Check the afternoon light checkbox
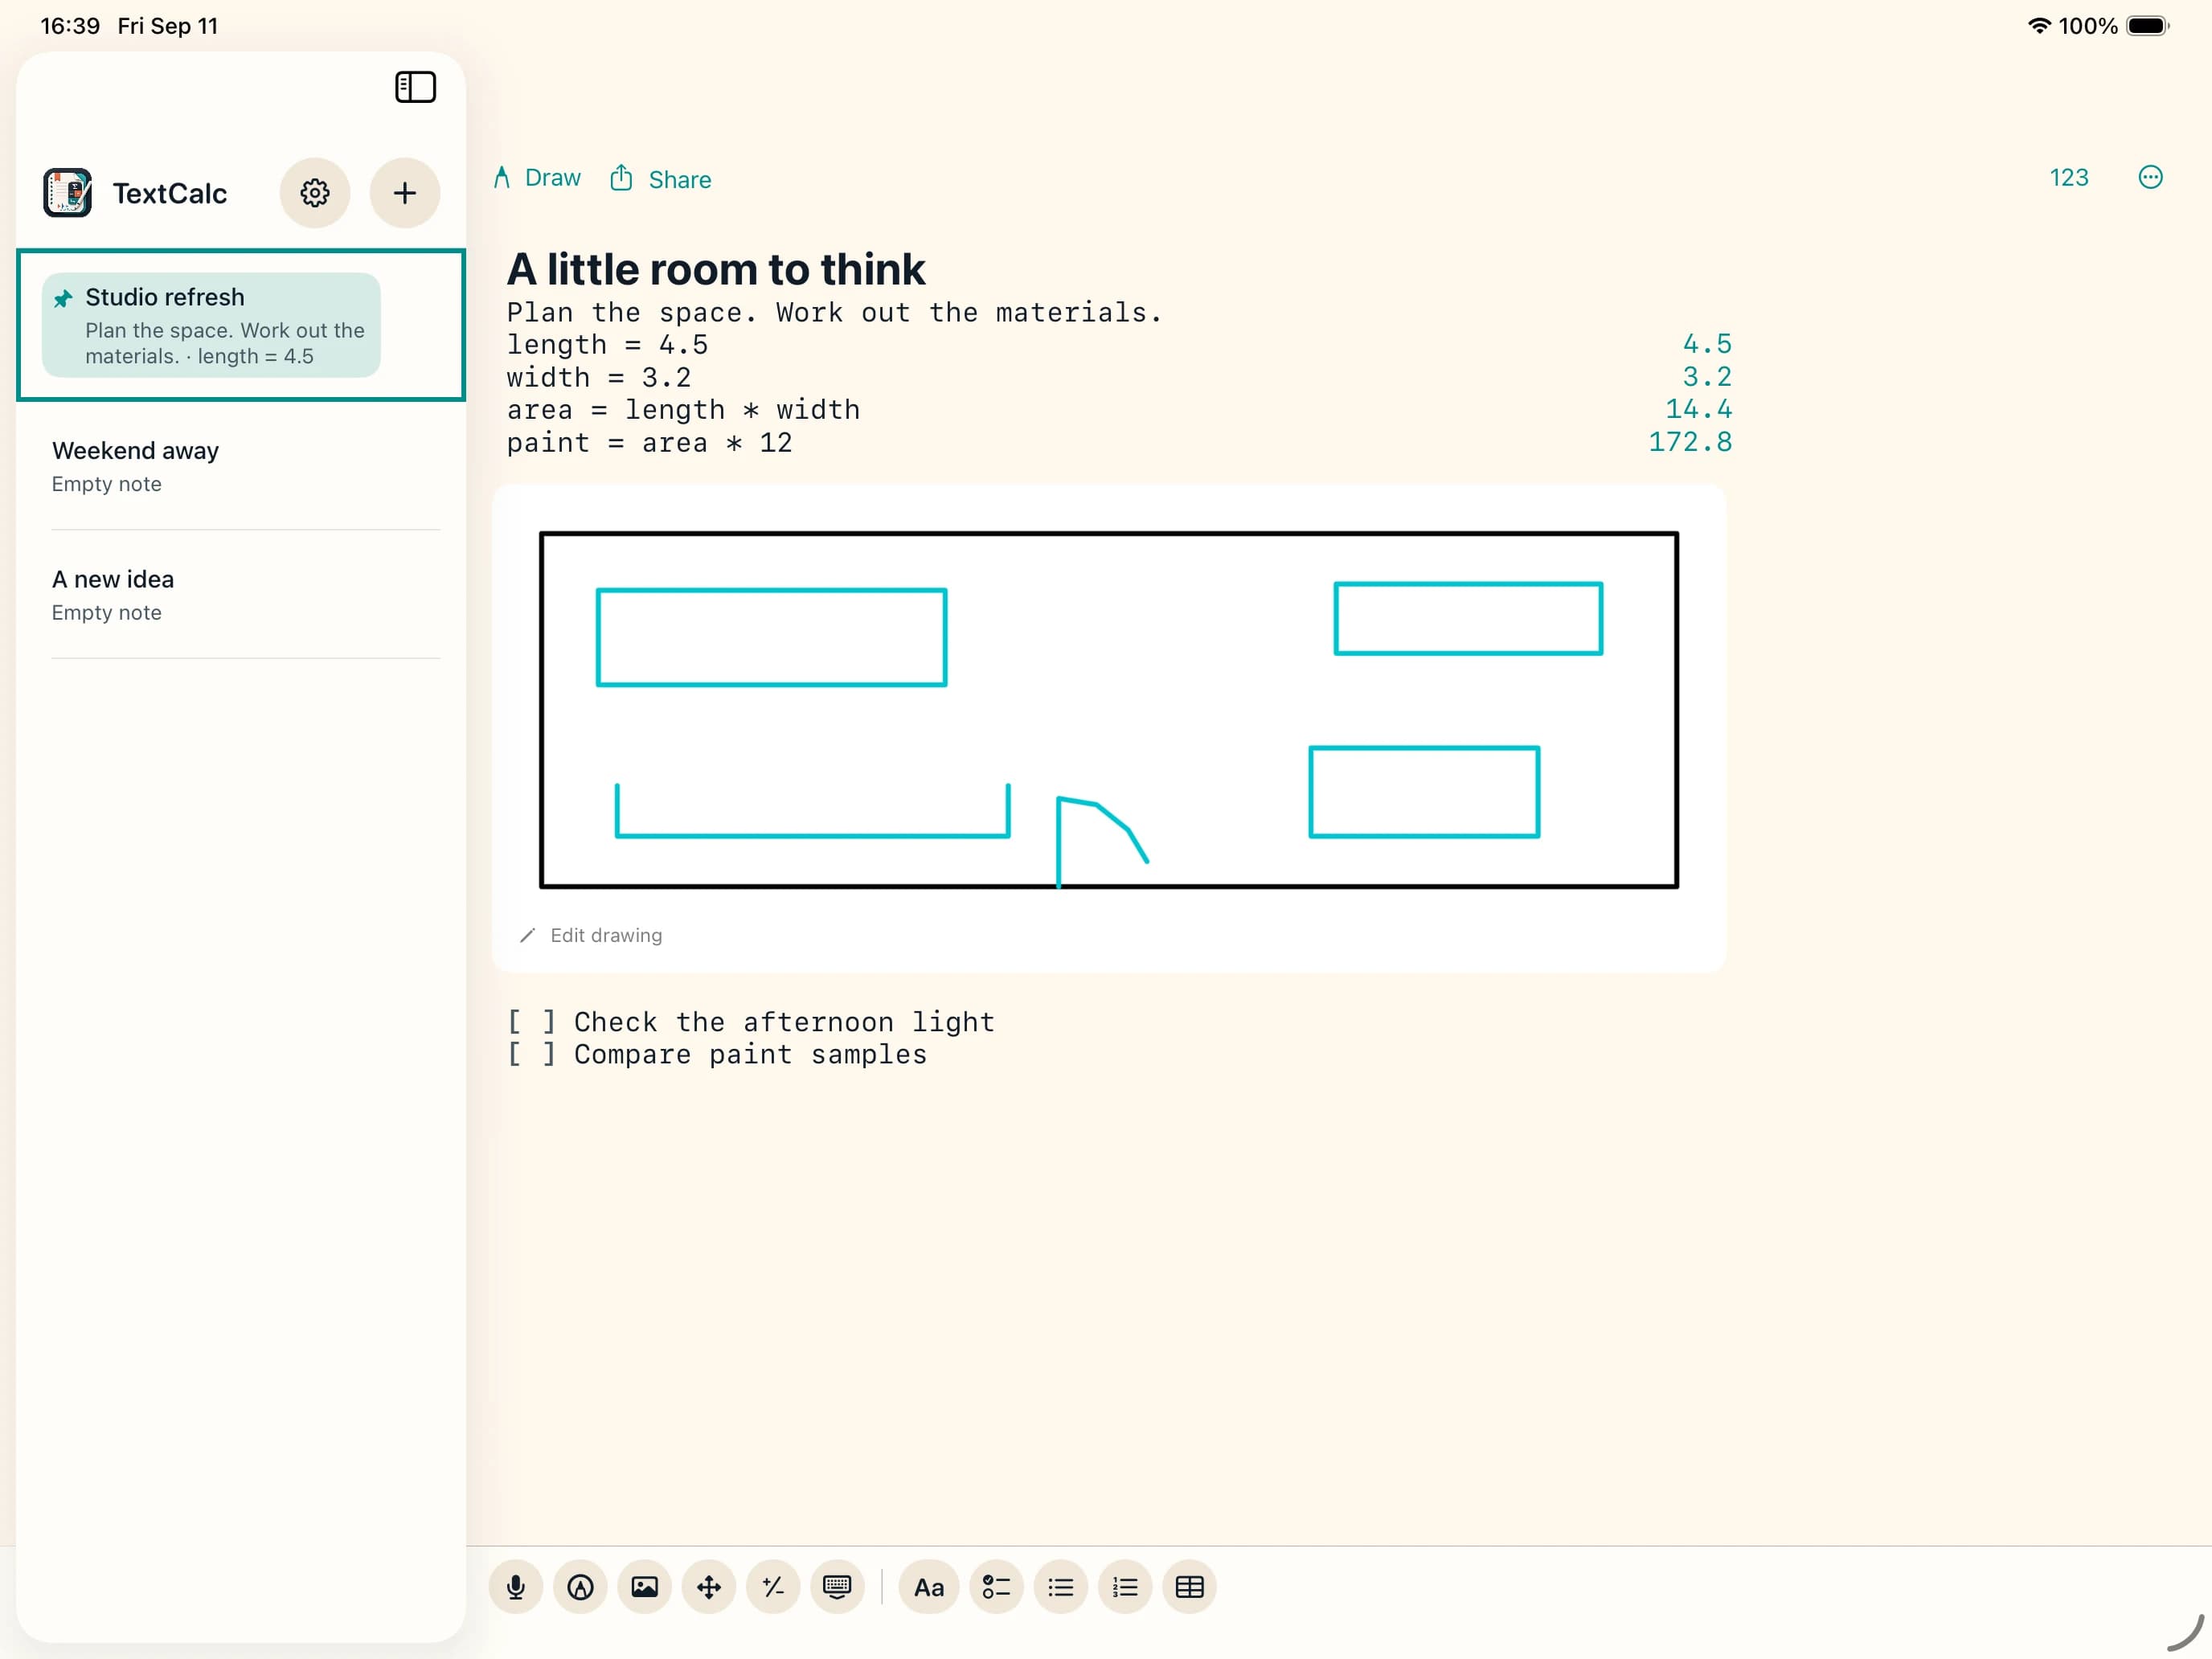This screenshot has height=1659, width=2212. pyautogui.click(x=531, y=1022)
